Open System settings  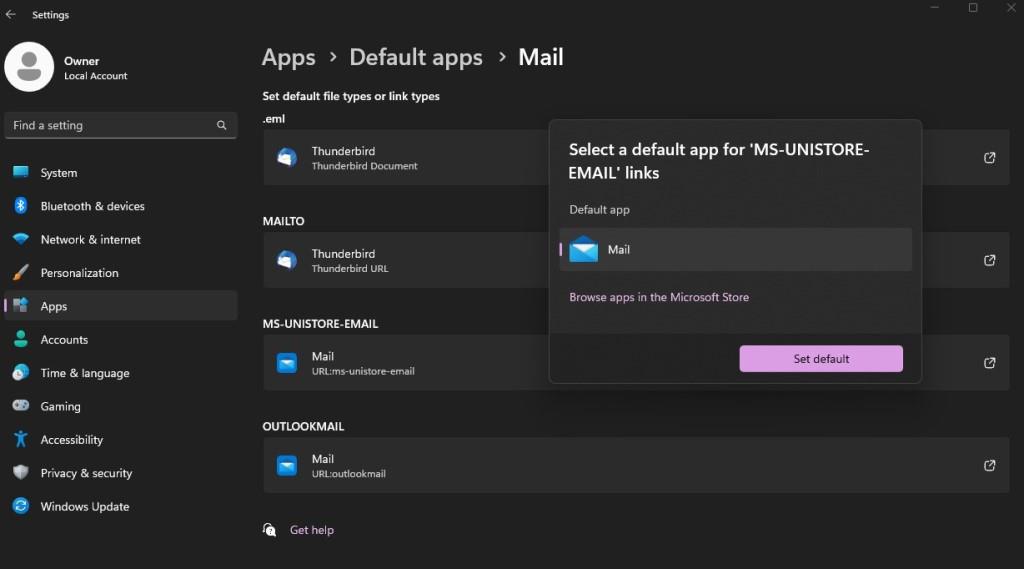[121, 172]
